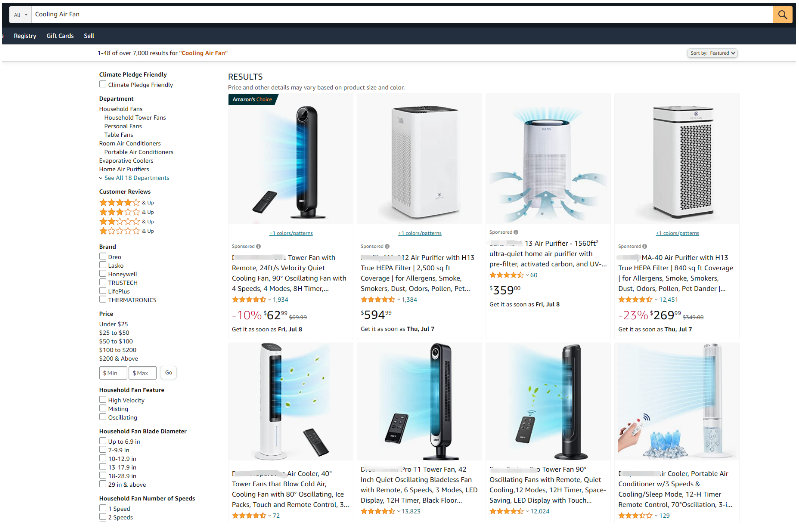
Task: Open star rating of the 12,451-review purifier
Action: [635, 300]
